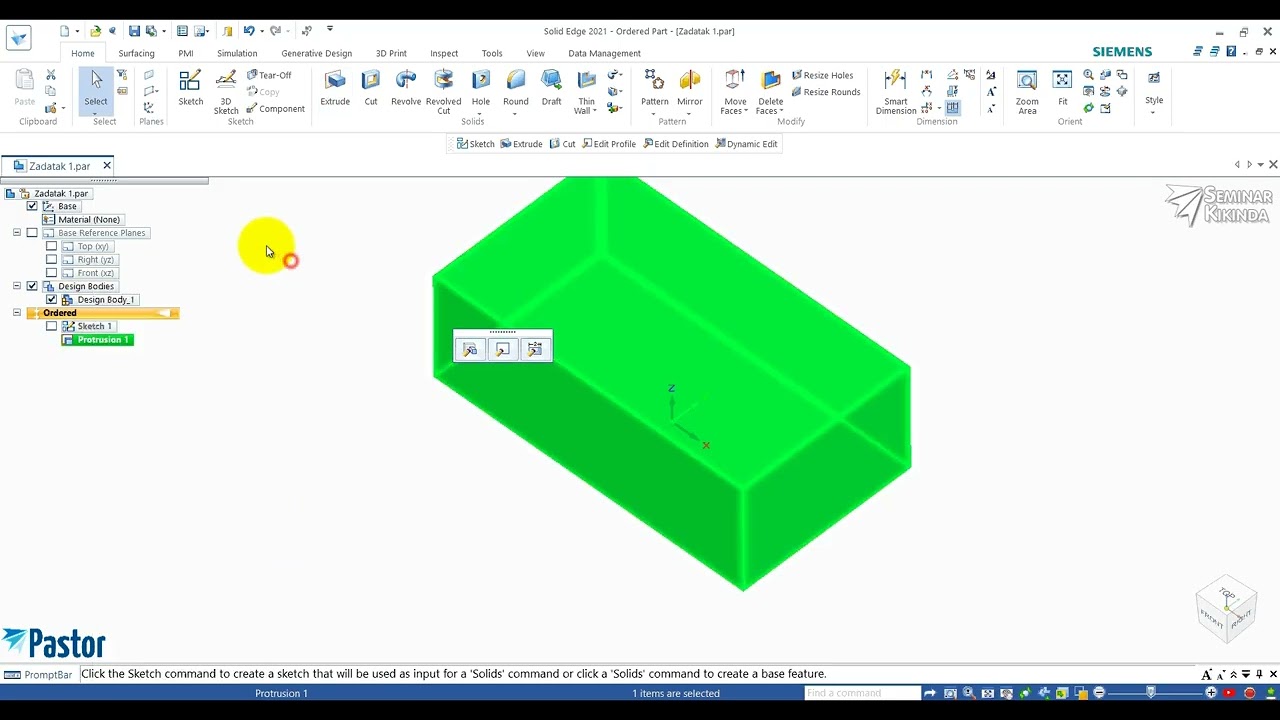Open the 3D Print tab
The image size is (1280, 720).
coord(391,53)
